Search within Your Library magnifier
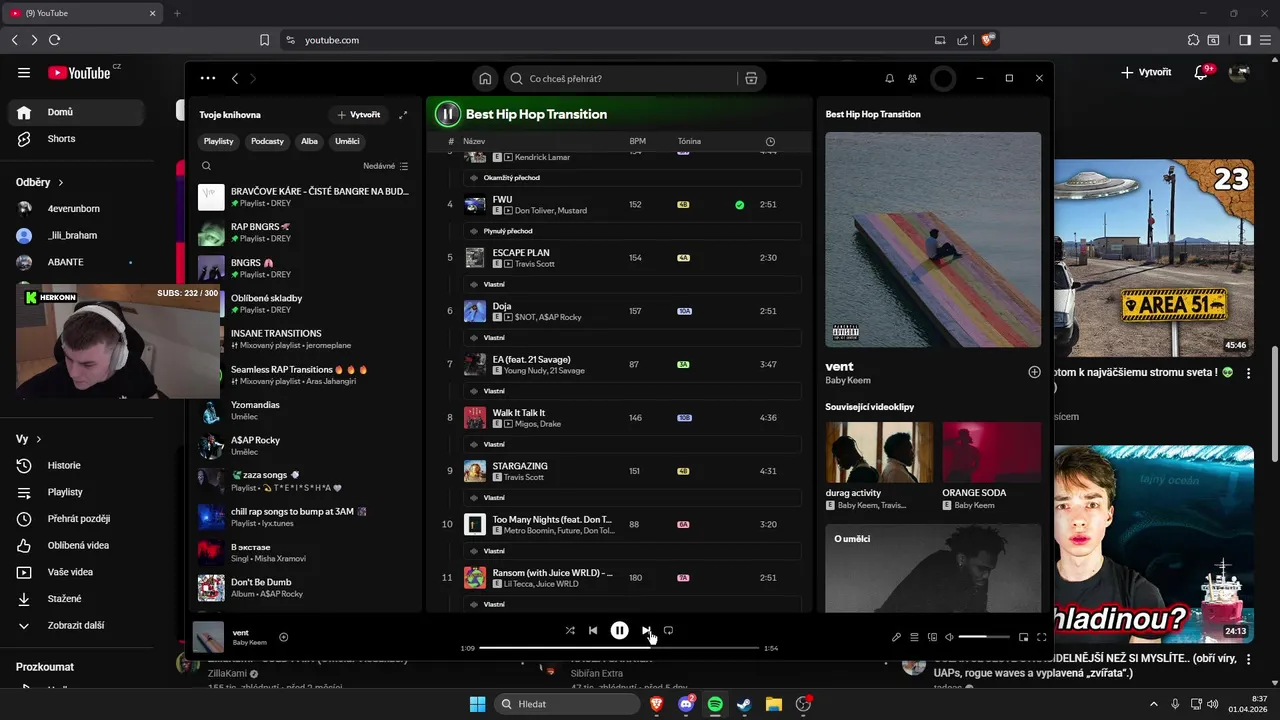This screenshot has width=1280, height=720. click(x=206, y=166)
